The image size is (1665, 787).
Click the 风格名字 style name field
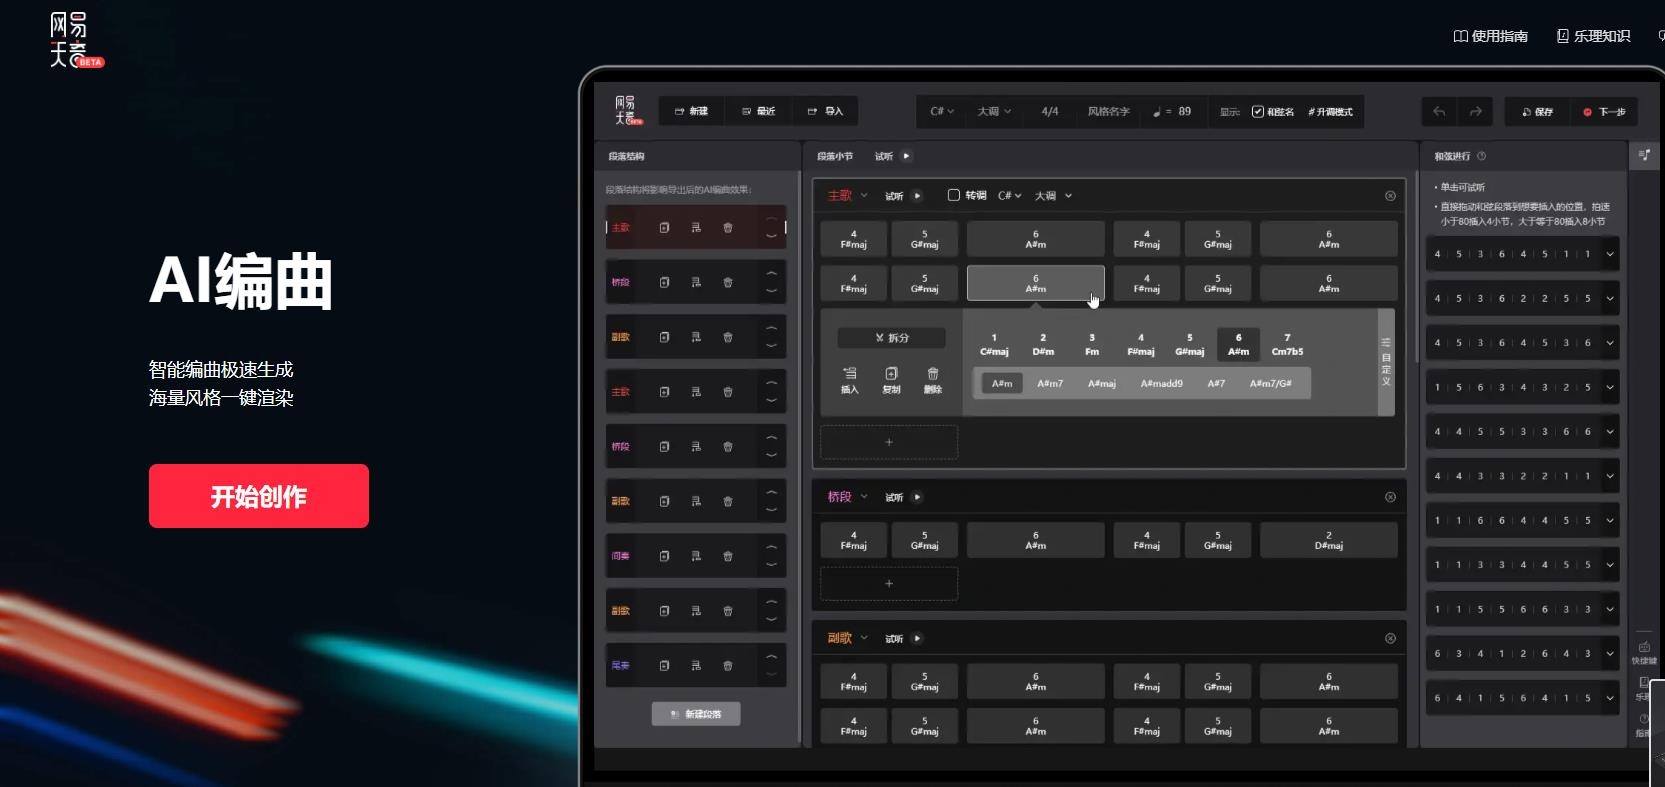point(1108,111)
